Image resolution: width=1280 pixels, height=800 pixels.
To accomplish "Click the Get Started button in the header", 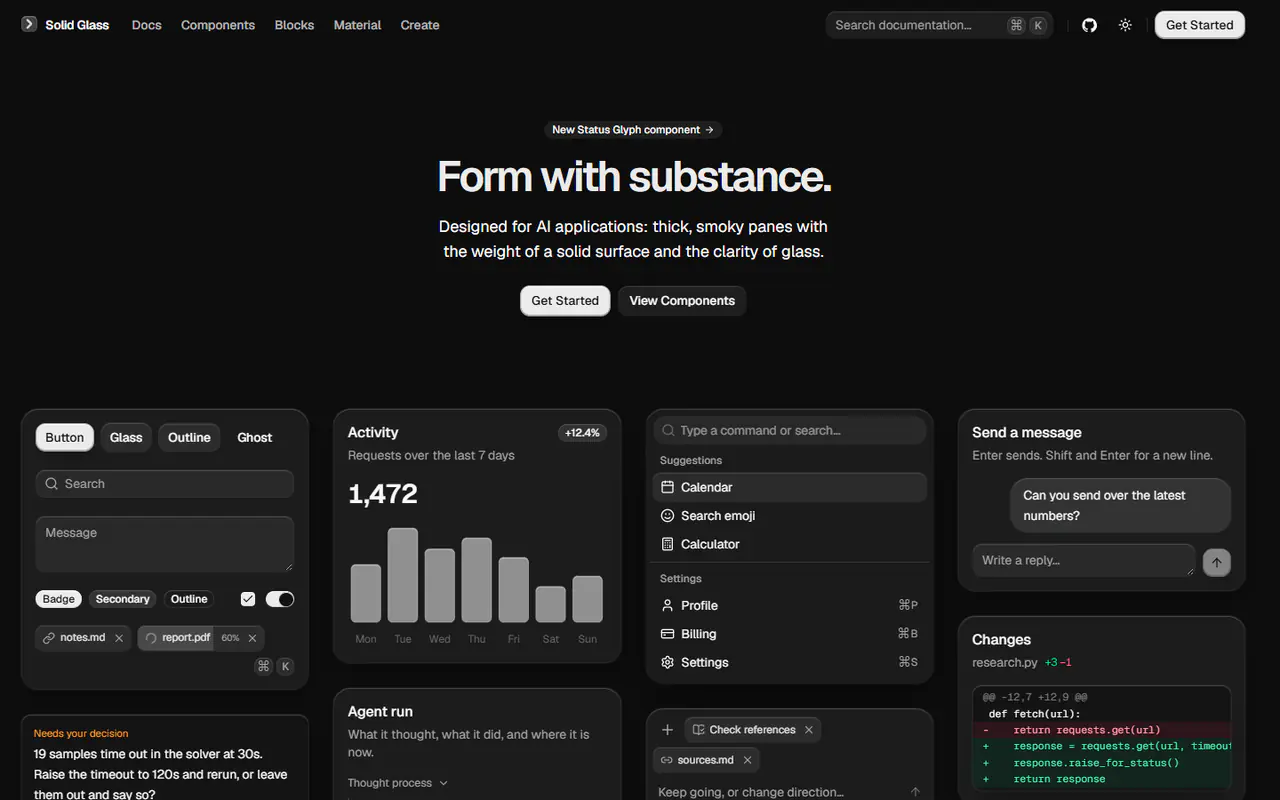I will point(1200,25).
